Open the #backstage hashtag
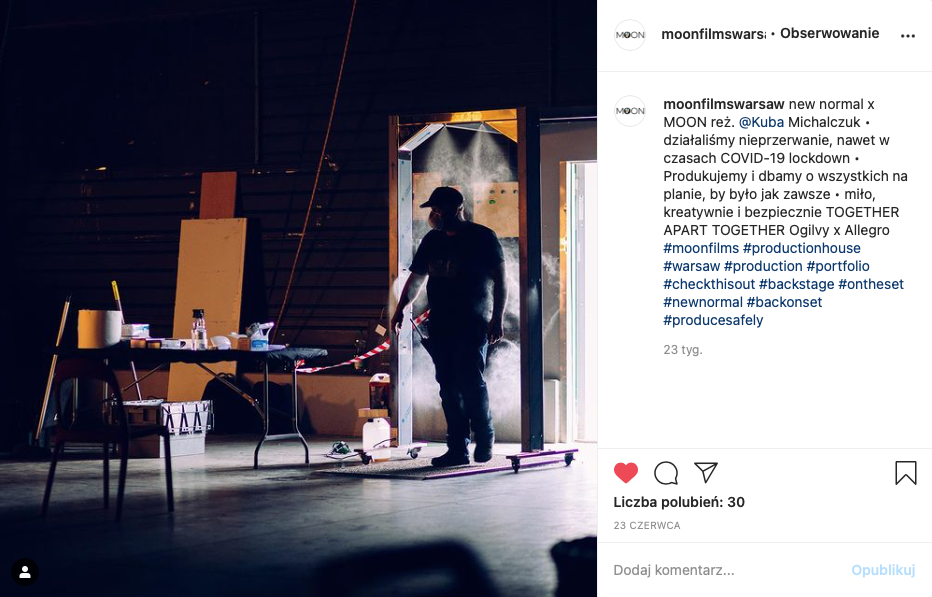 (x=796, y=284)
